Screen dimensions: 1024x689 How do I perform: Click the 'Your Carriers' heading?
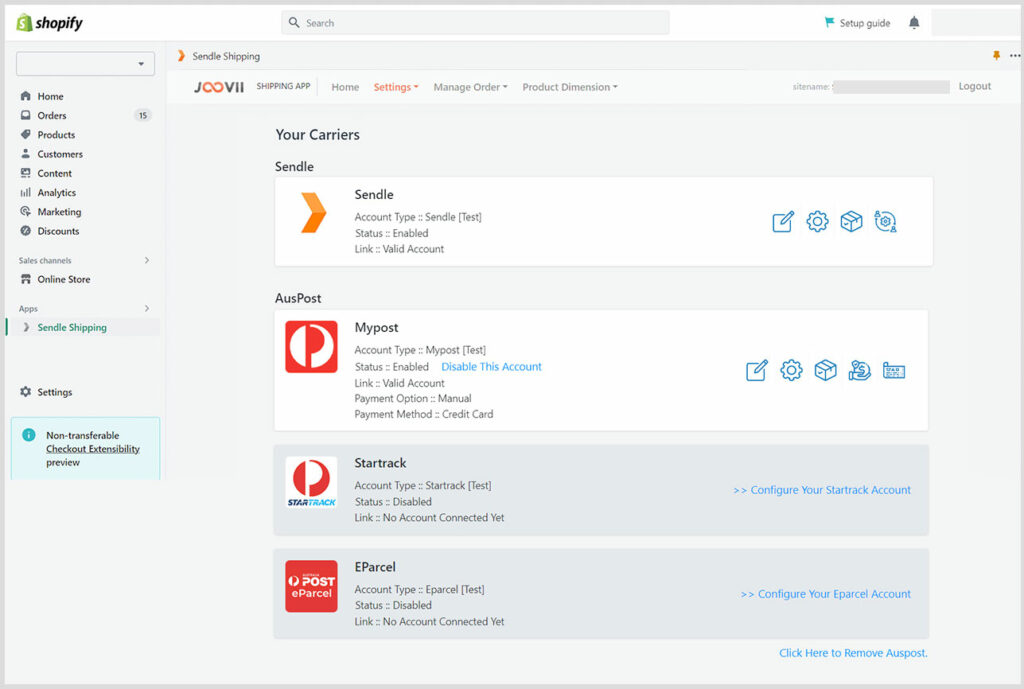317,135
